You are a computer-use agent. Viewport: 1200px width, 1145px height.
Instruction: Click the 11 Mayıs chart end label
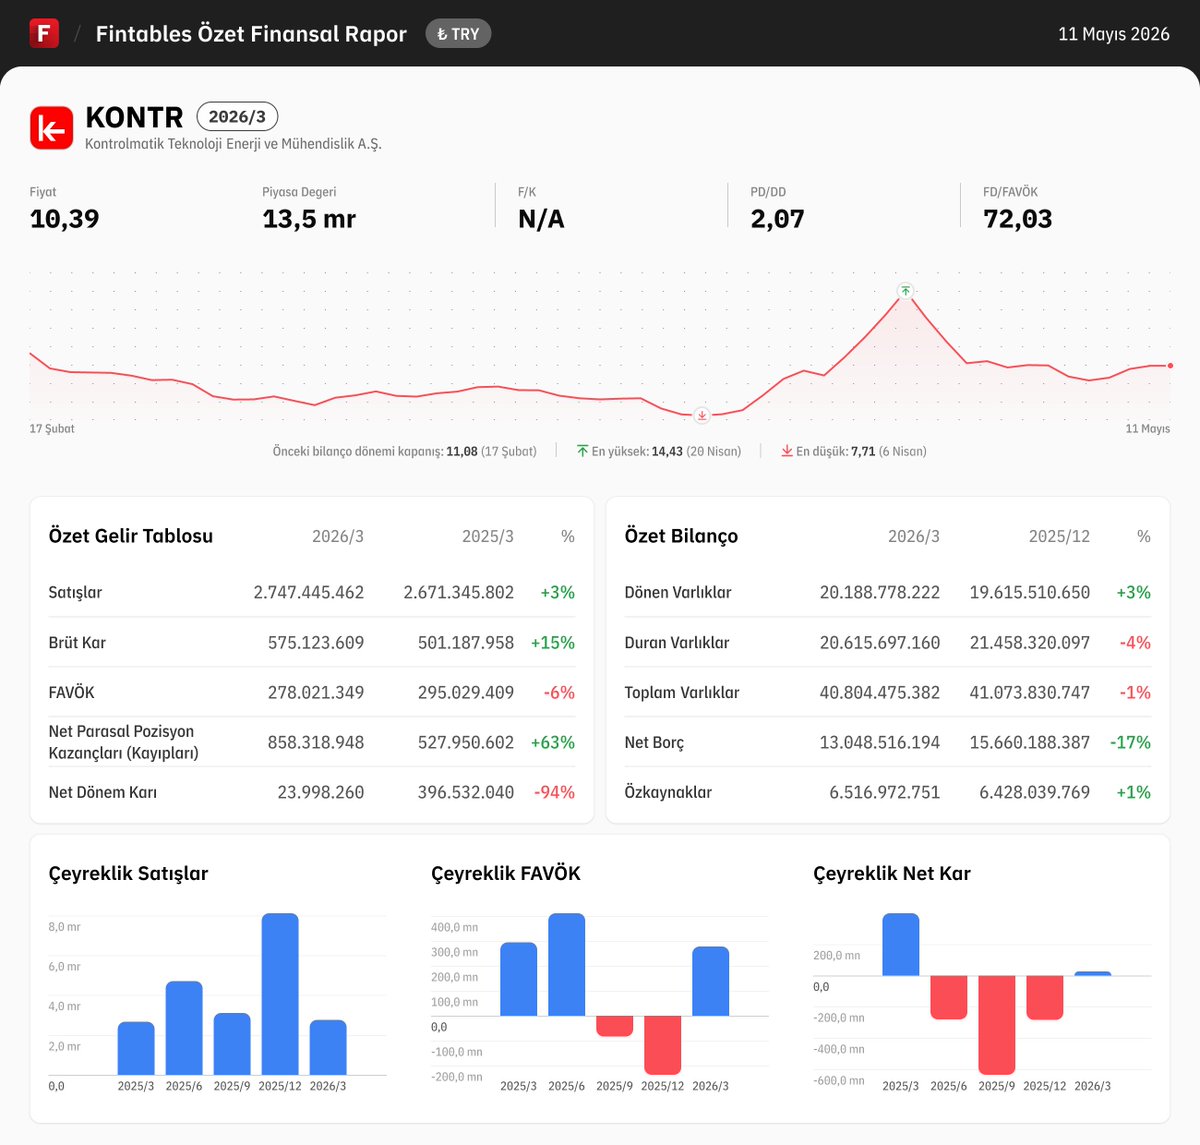pyautogui.click(x=1148, y=429)
